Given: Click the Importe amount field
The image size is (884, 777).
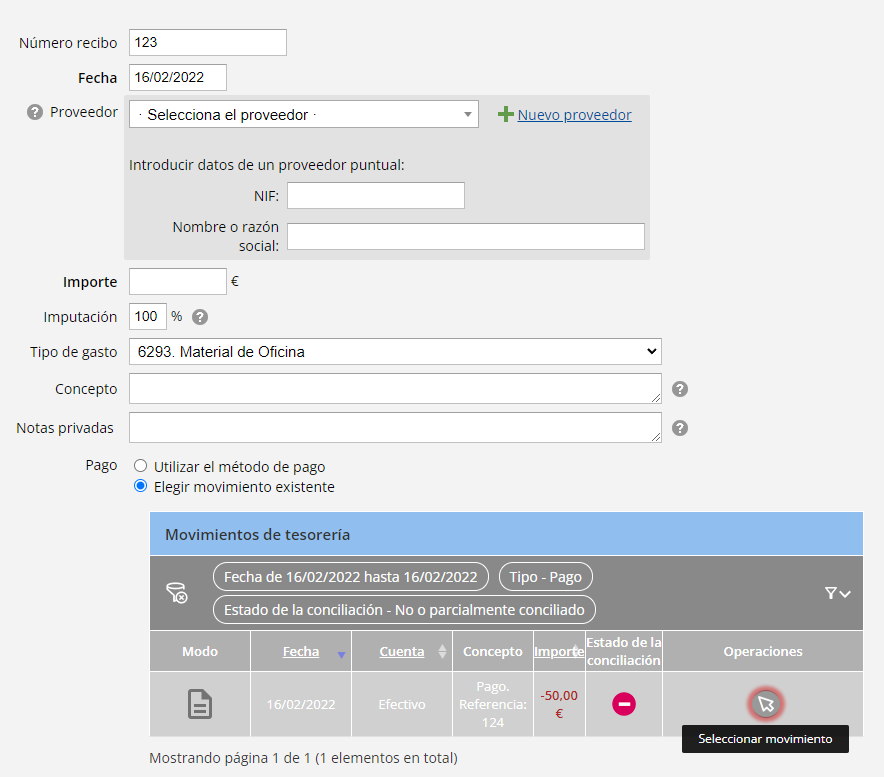Looking at the screenshot, I should tap(178, 281).
